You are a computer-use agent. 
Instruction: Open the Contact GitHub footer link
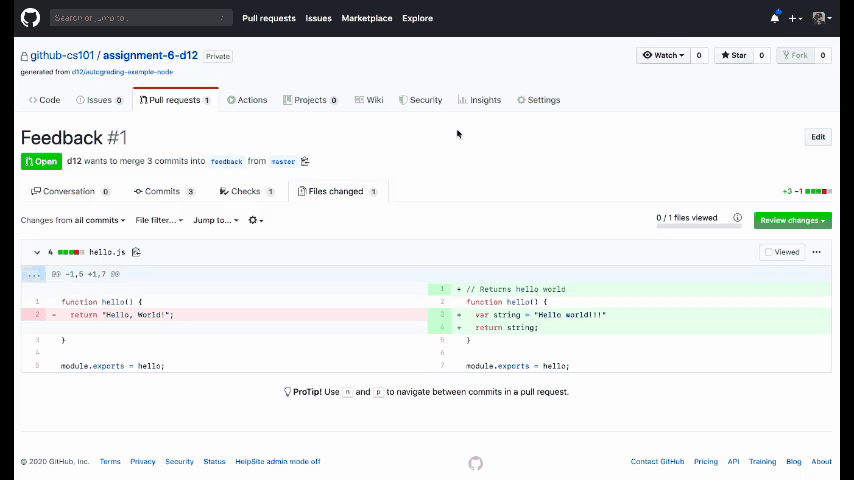(657, 461)
